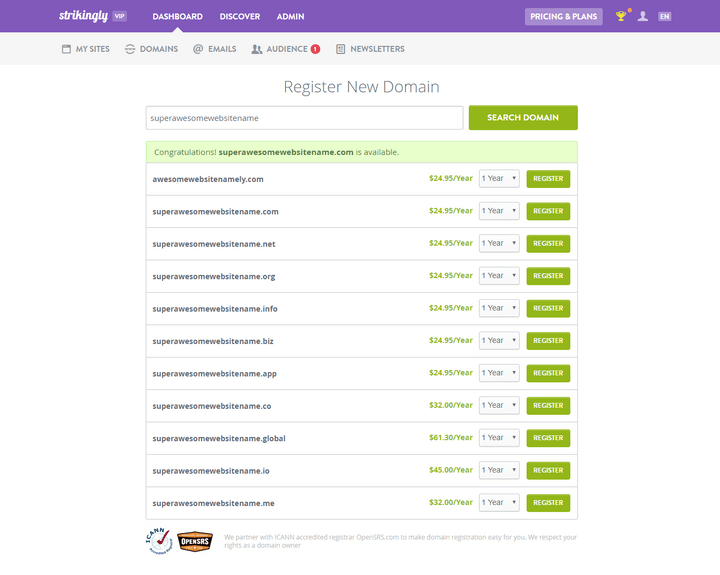Click the ICANN accreditation badge

pyautogui.click(x=159, y=541)
